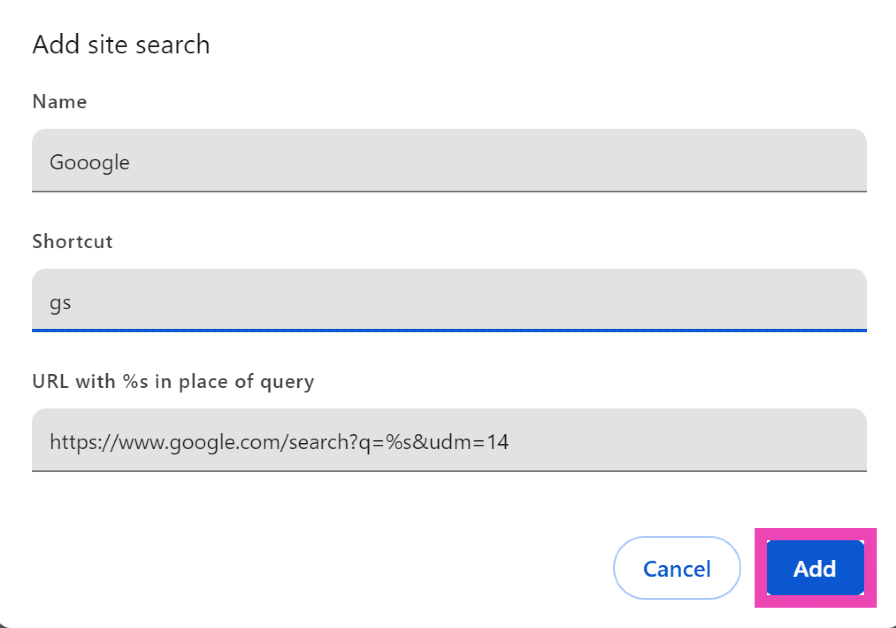This screenshot has height=628, width=896.
Task: Focus the Shortcut input field
Action: [x=449, y=300]
